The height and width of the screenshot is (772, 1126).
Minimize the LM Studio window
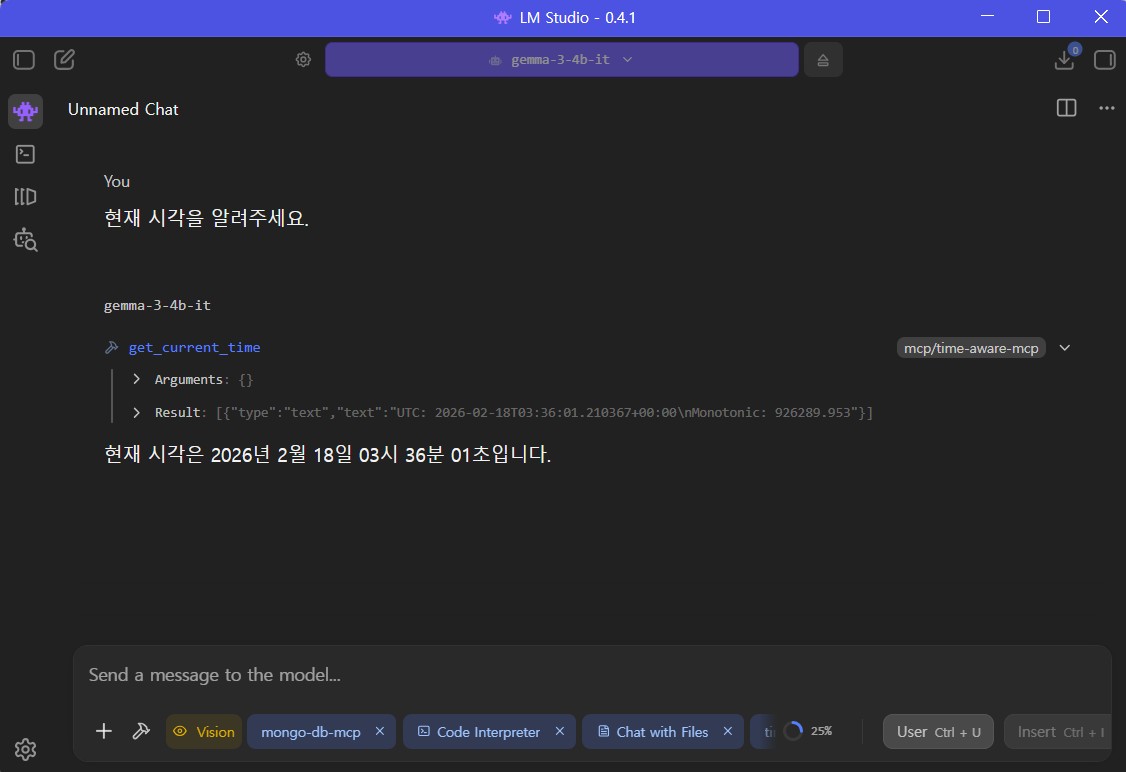[x=987, y=17]
